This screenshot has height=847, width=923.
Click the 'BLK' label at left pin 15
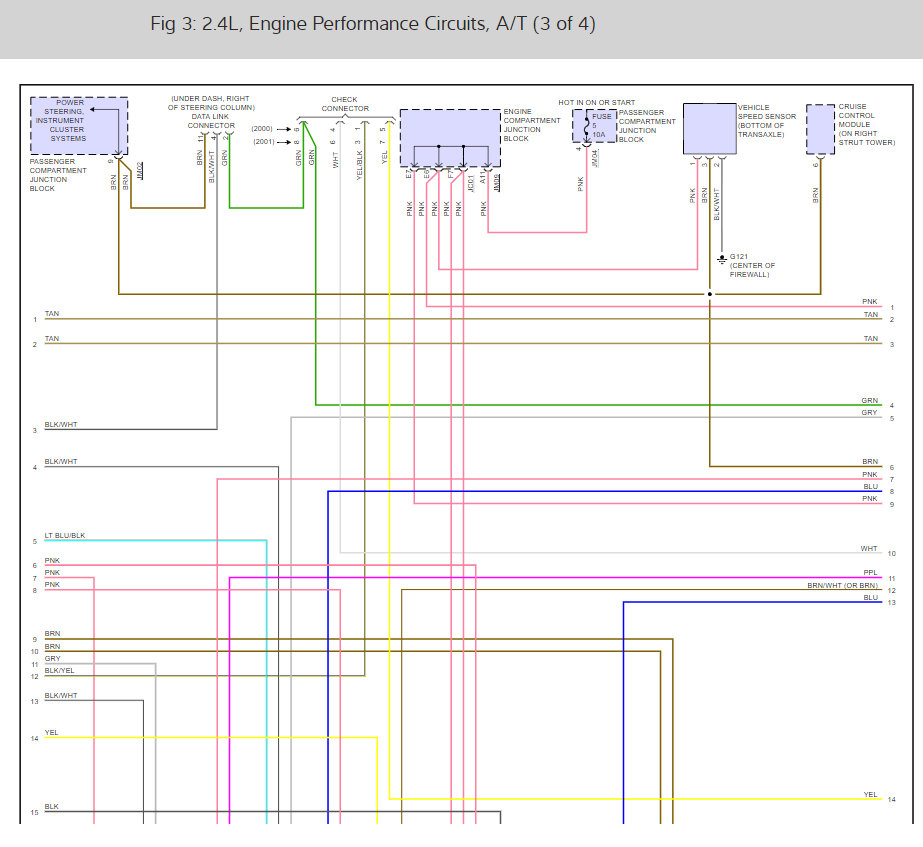(x=51, y=807)
